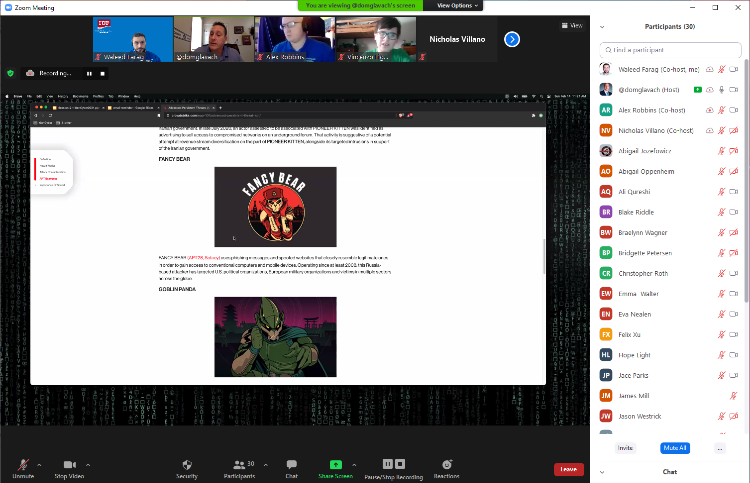
Task: Click the shared browser address bar
Action: 280,115
